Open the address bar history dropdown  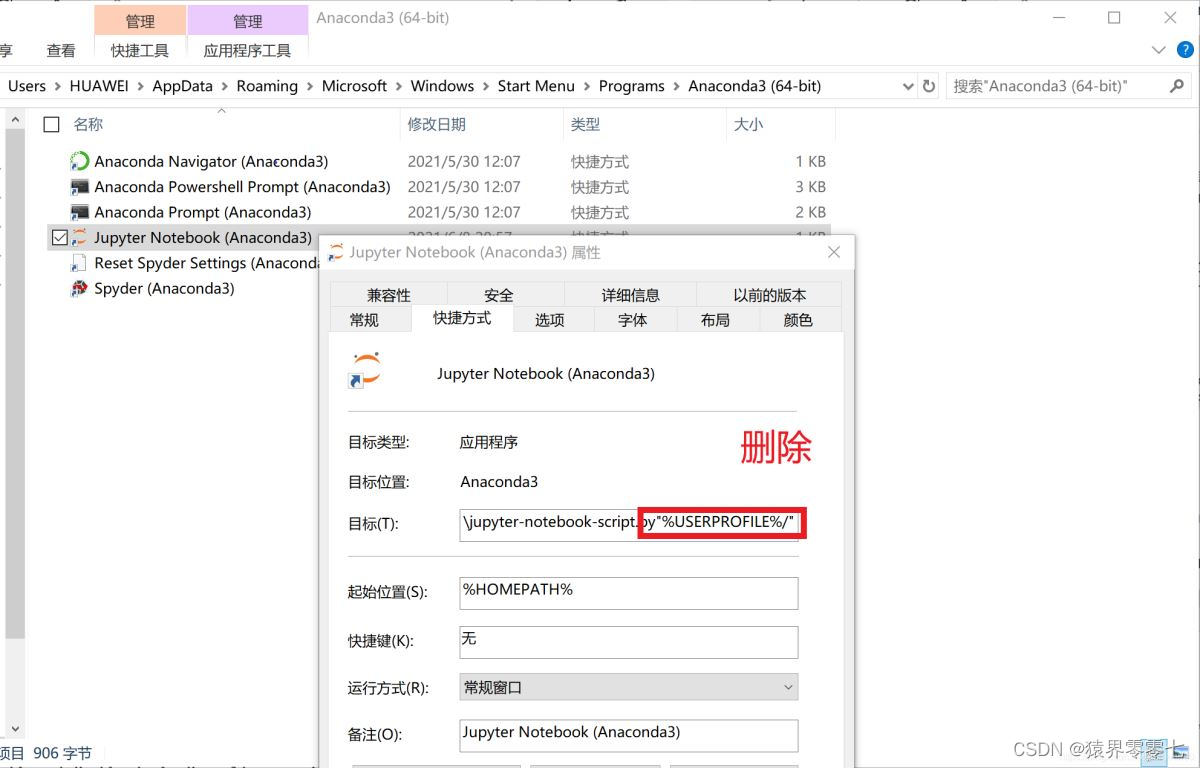(907, 86)
